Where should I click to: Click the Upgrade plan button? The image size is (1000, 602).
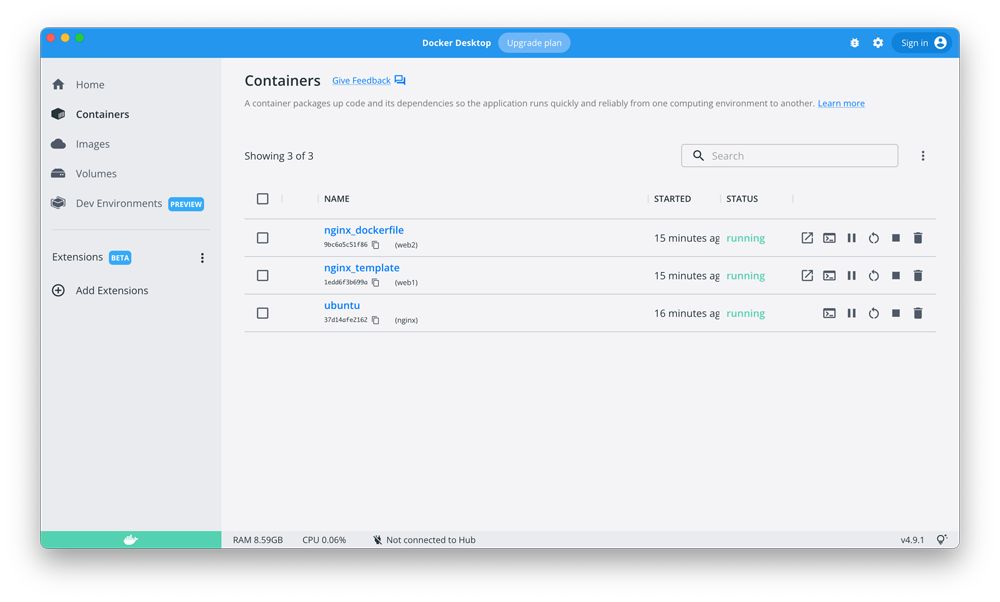(x=534, y=43)
